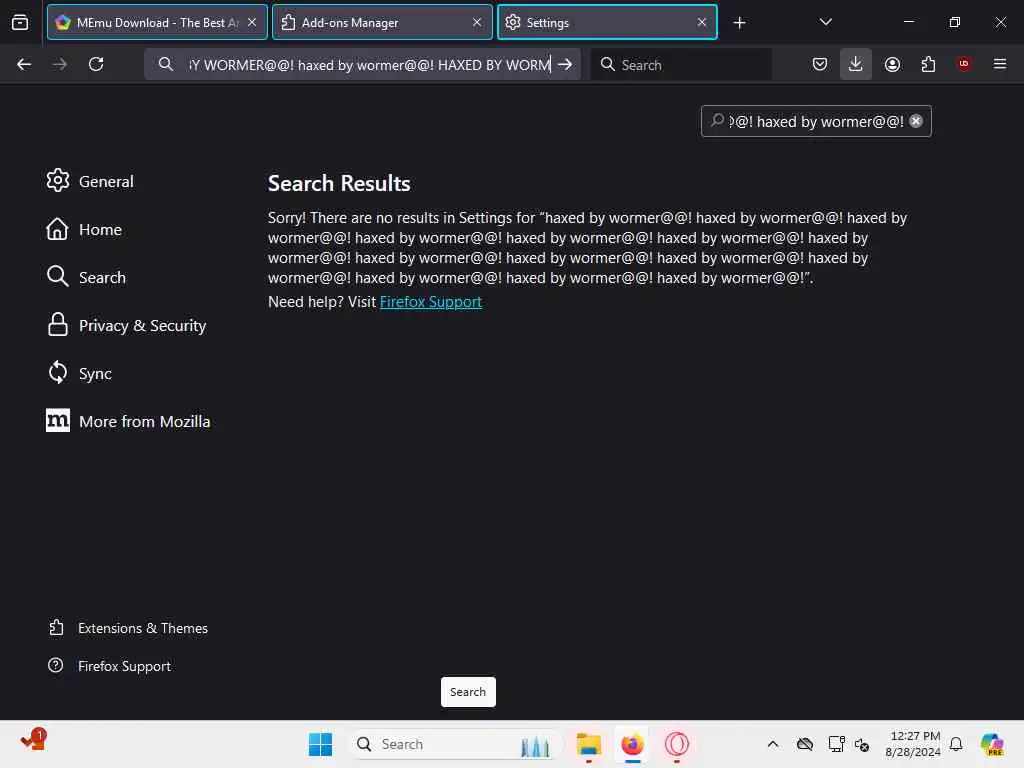Show hidden system tray icons
The width and height of the screenshot is (1024, 768).
tap(773, 744)
